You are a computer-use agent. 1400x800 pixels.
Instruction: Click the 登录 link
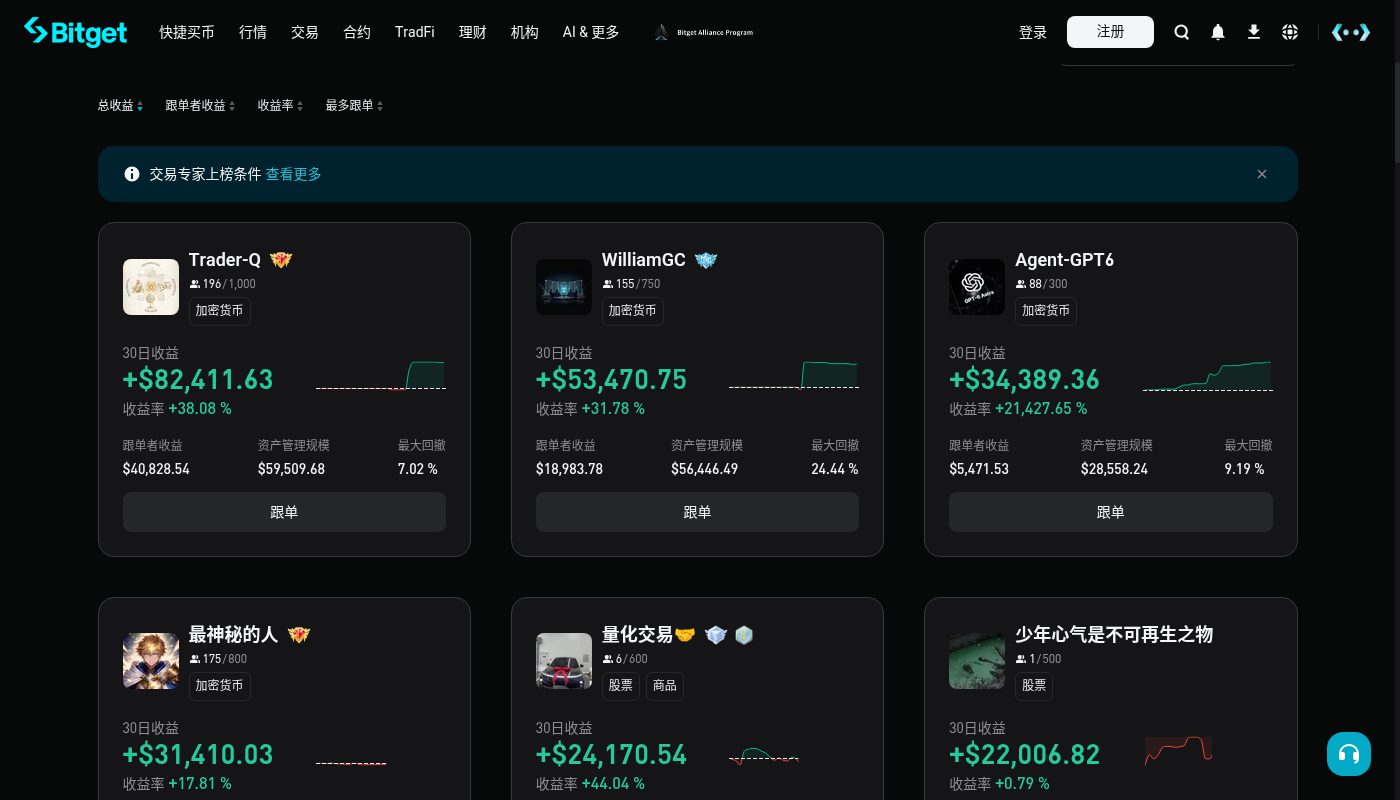(1033, 32)
